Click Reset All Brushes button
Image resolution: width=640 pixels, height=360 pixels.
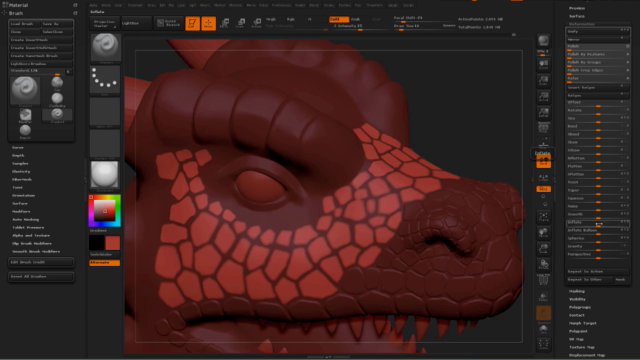pos(41,276)
